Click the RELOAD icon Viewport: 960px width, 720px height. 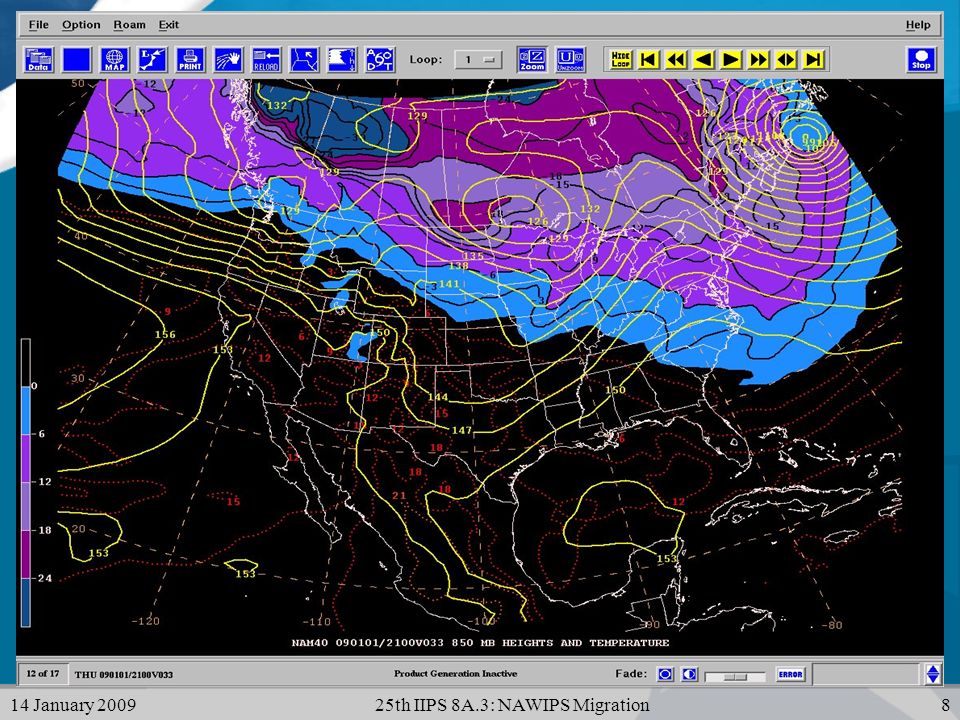[266, 60]
